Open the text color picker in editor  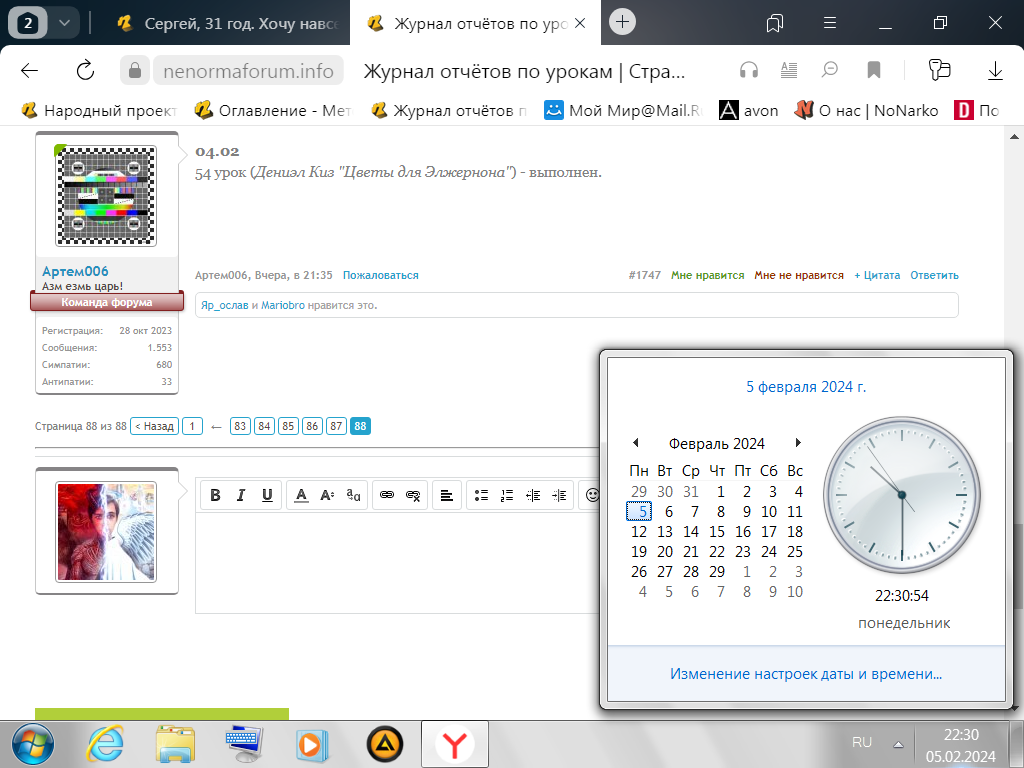(301, 495)
